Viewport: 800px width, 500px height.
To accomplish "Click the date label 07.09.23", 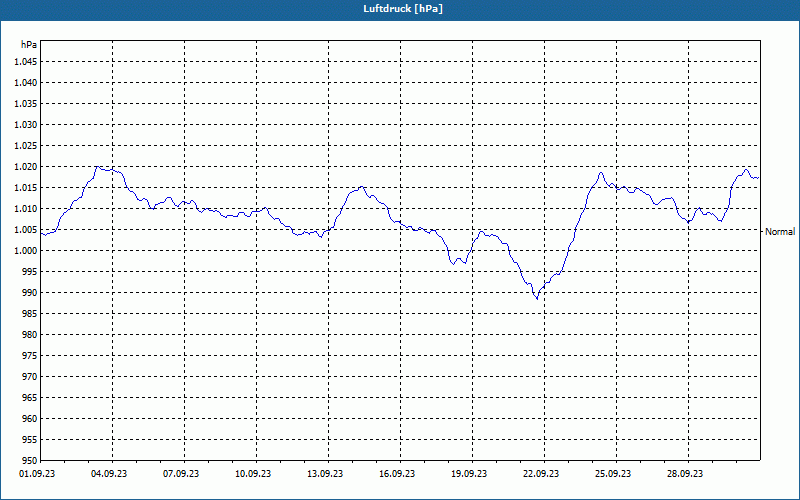I will click(181, 474).
